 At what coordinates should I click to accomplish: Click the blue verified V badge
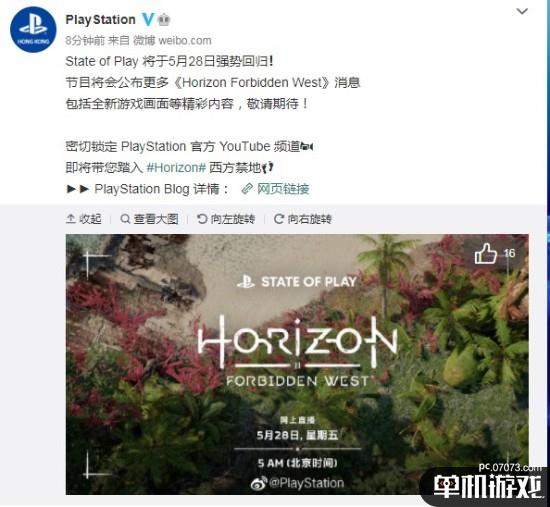[148, 19]
